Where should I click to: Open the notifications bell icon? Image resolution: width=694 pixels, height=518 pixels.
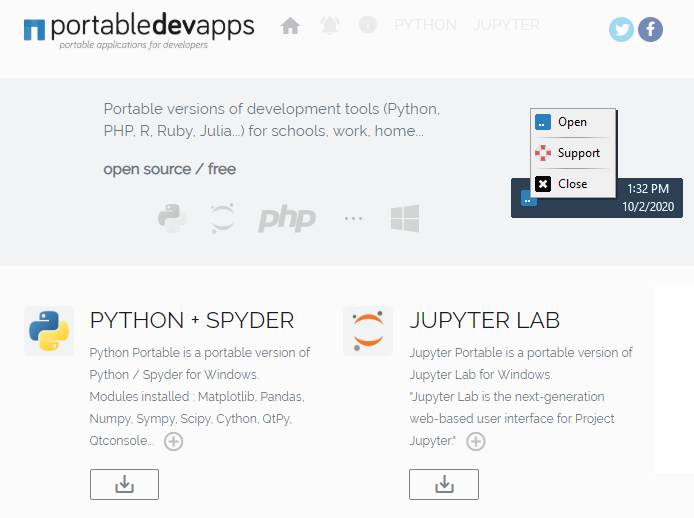tap(330, 25)
